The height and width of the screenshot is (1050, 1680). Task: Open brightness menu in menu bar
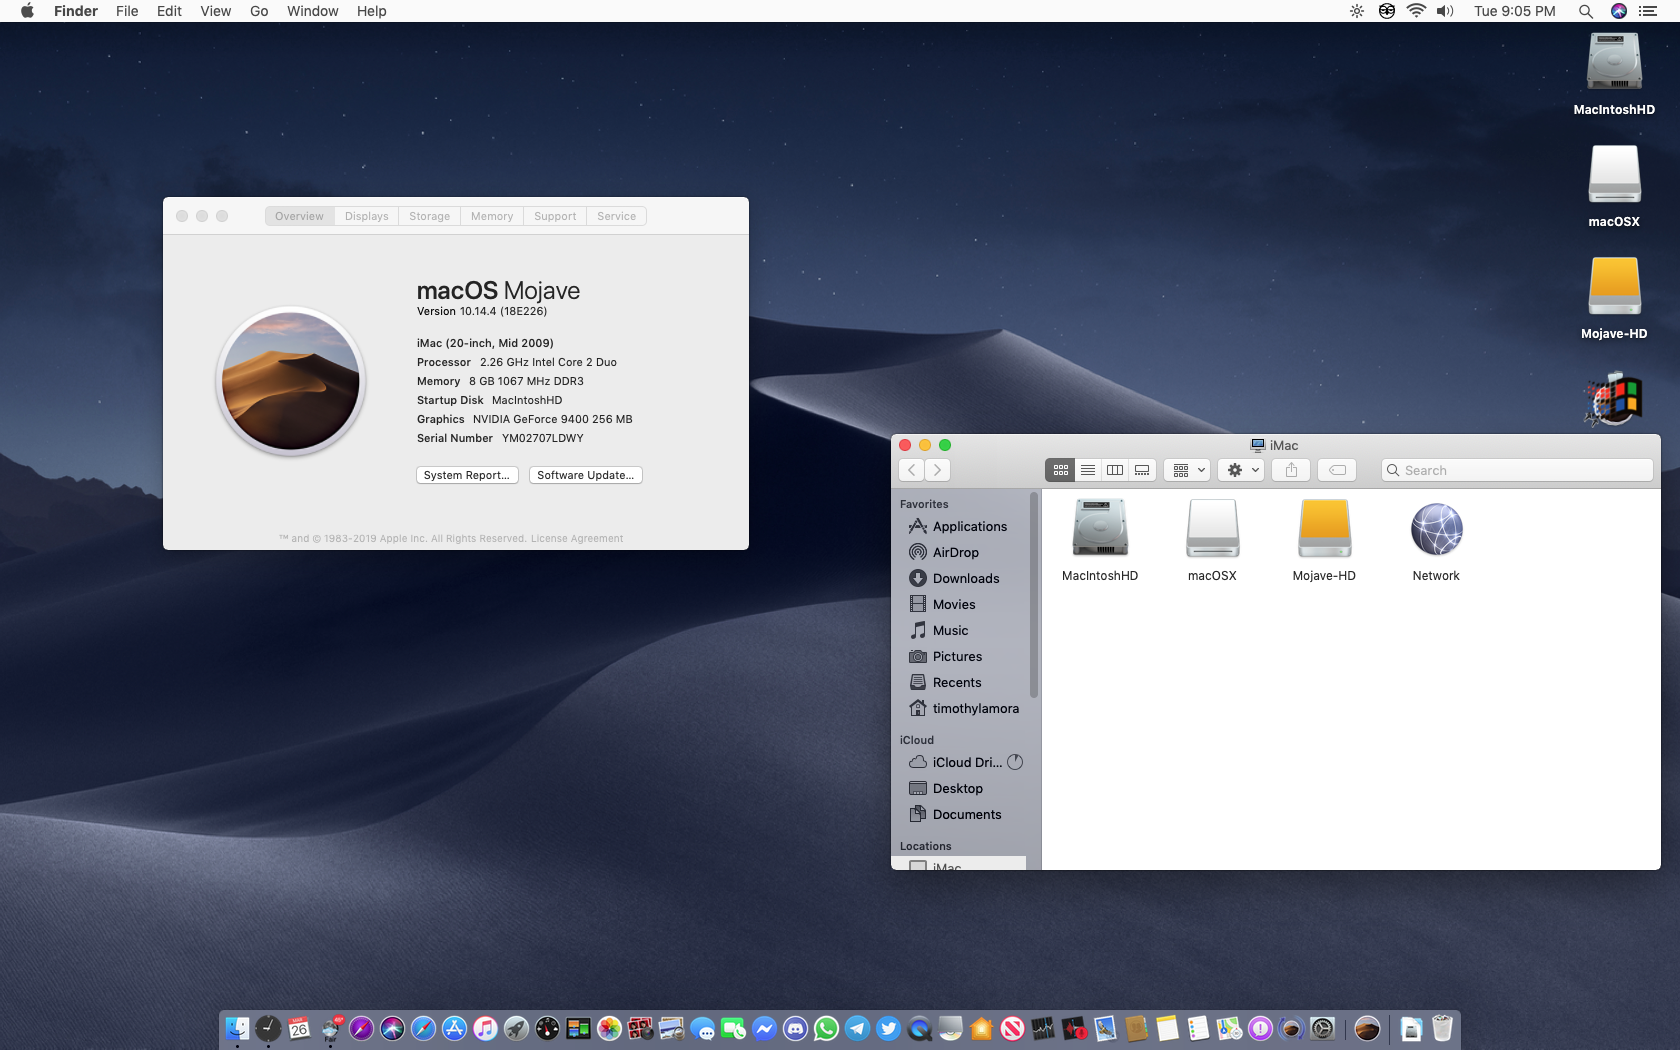click(1356, 11)
